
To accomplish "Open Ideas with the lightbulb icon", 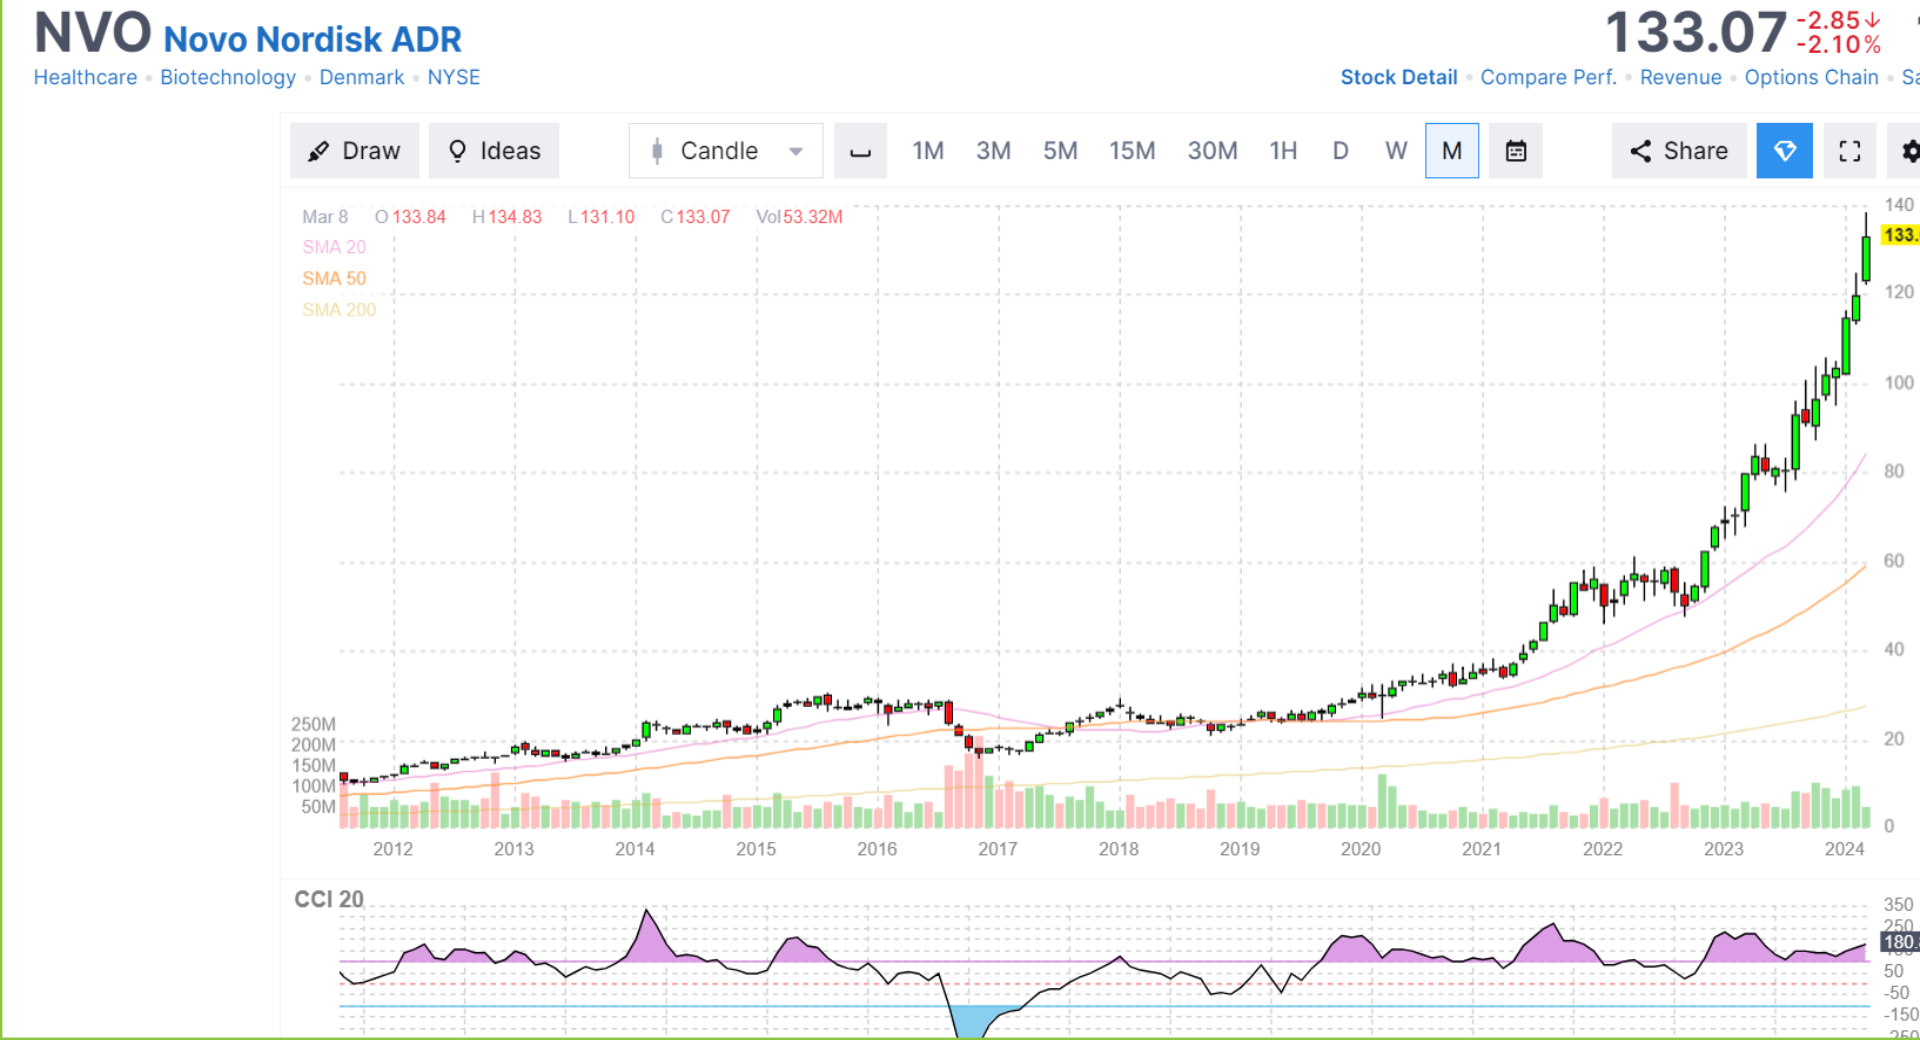I will 494,151.
